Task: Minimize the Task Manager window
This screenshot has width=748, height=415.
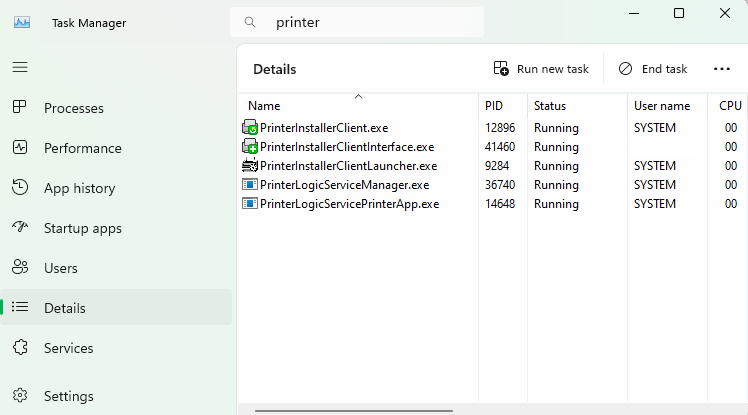Action: tap(634, 13)
